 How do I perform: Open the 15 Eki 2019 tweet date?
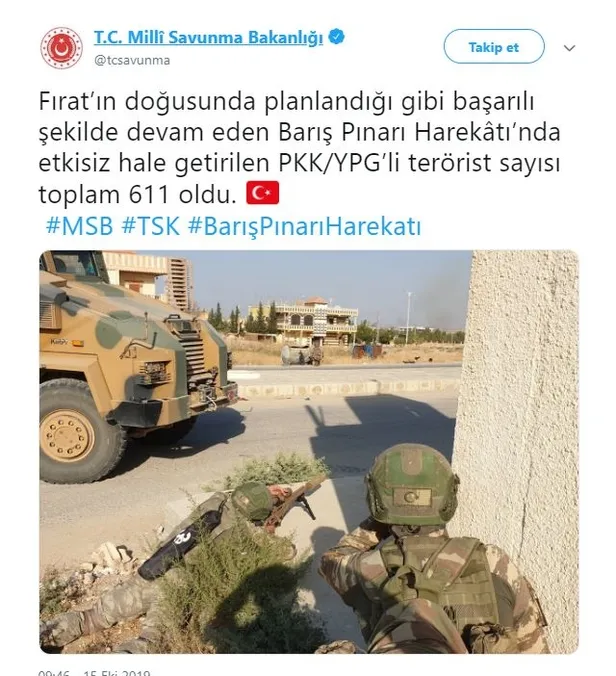point(116,673)
